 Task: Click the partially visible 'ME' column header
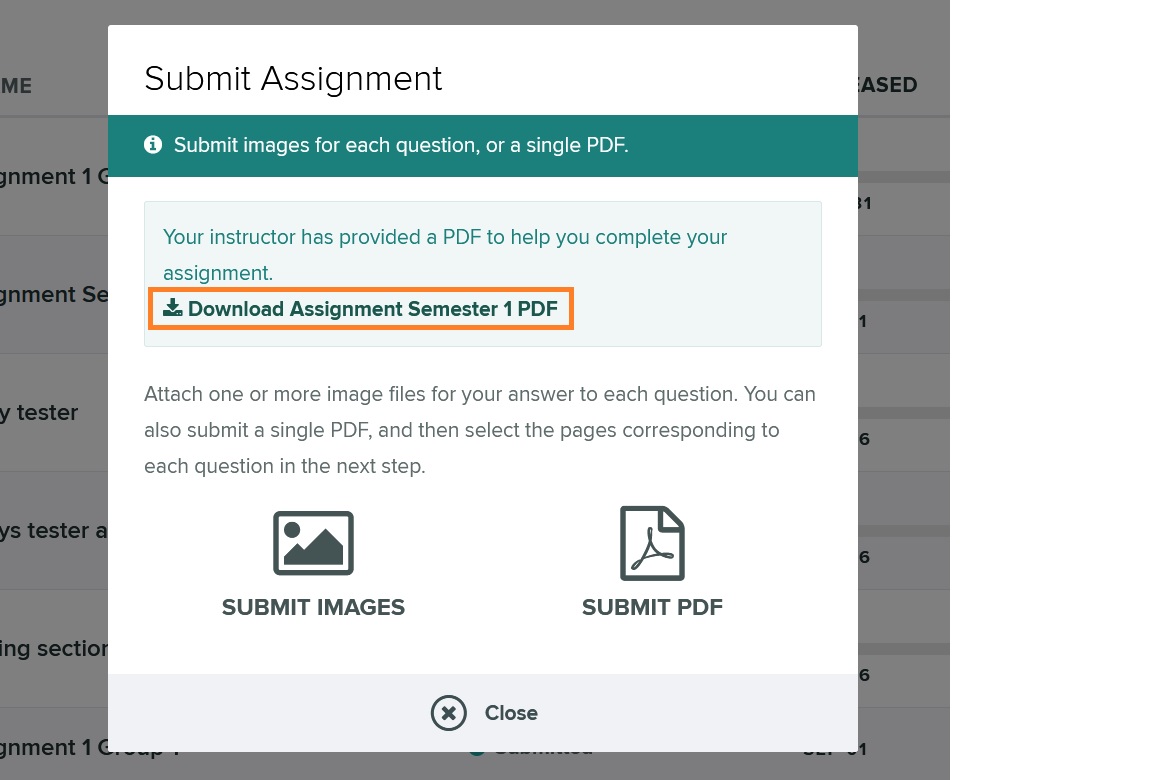click(x=16, y=86)
